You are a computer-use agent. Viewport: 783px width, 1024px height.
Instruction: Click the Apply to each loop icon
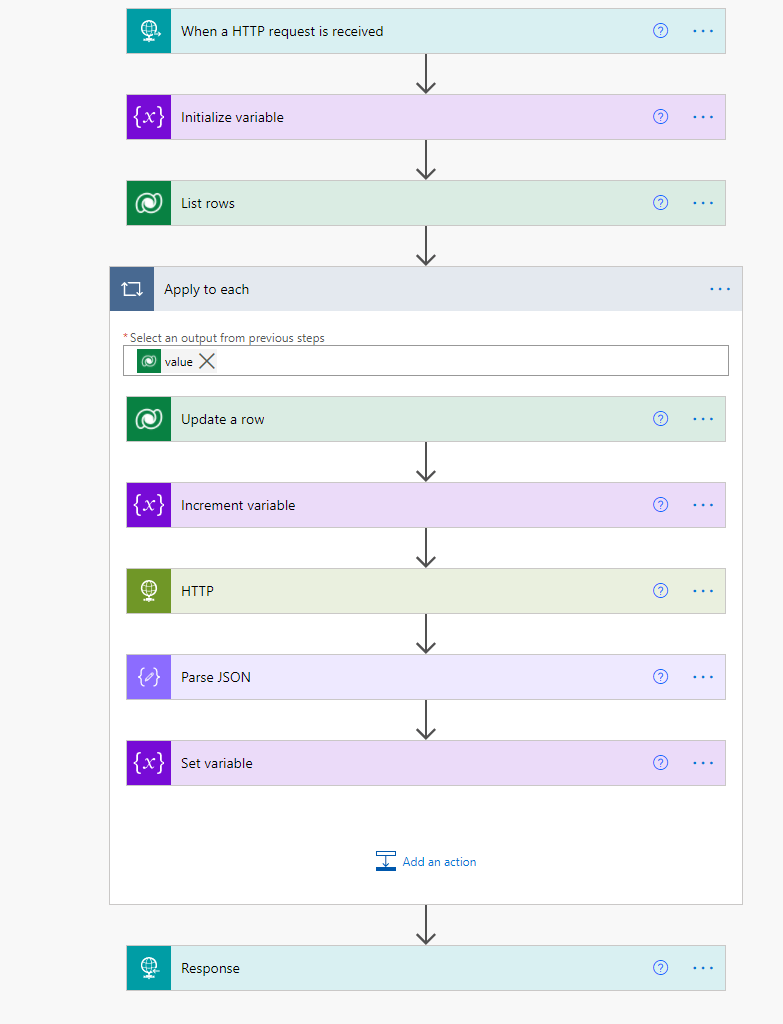132,289
